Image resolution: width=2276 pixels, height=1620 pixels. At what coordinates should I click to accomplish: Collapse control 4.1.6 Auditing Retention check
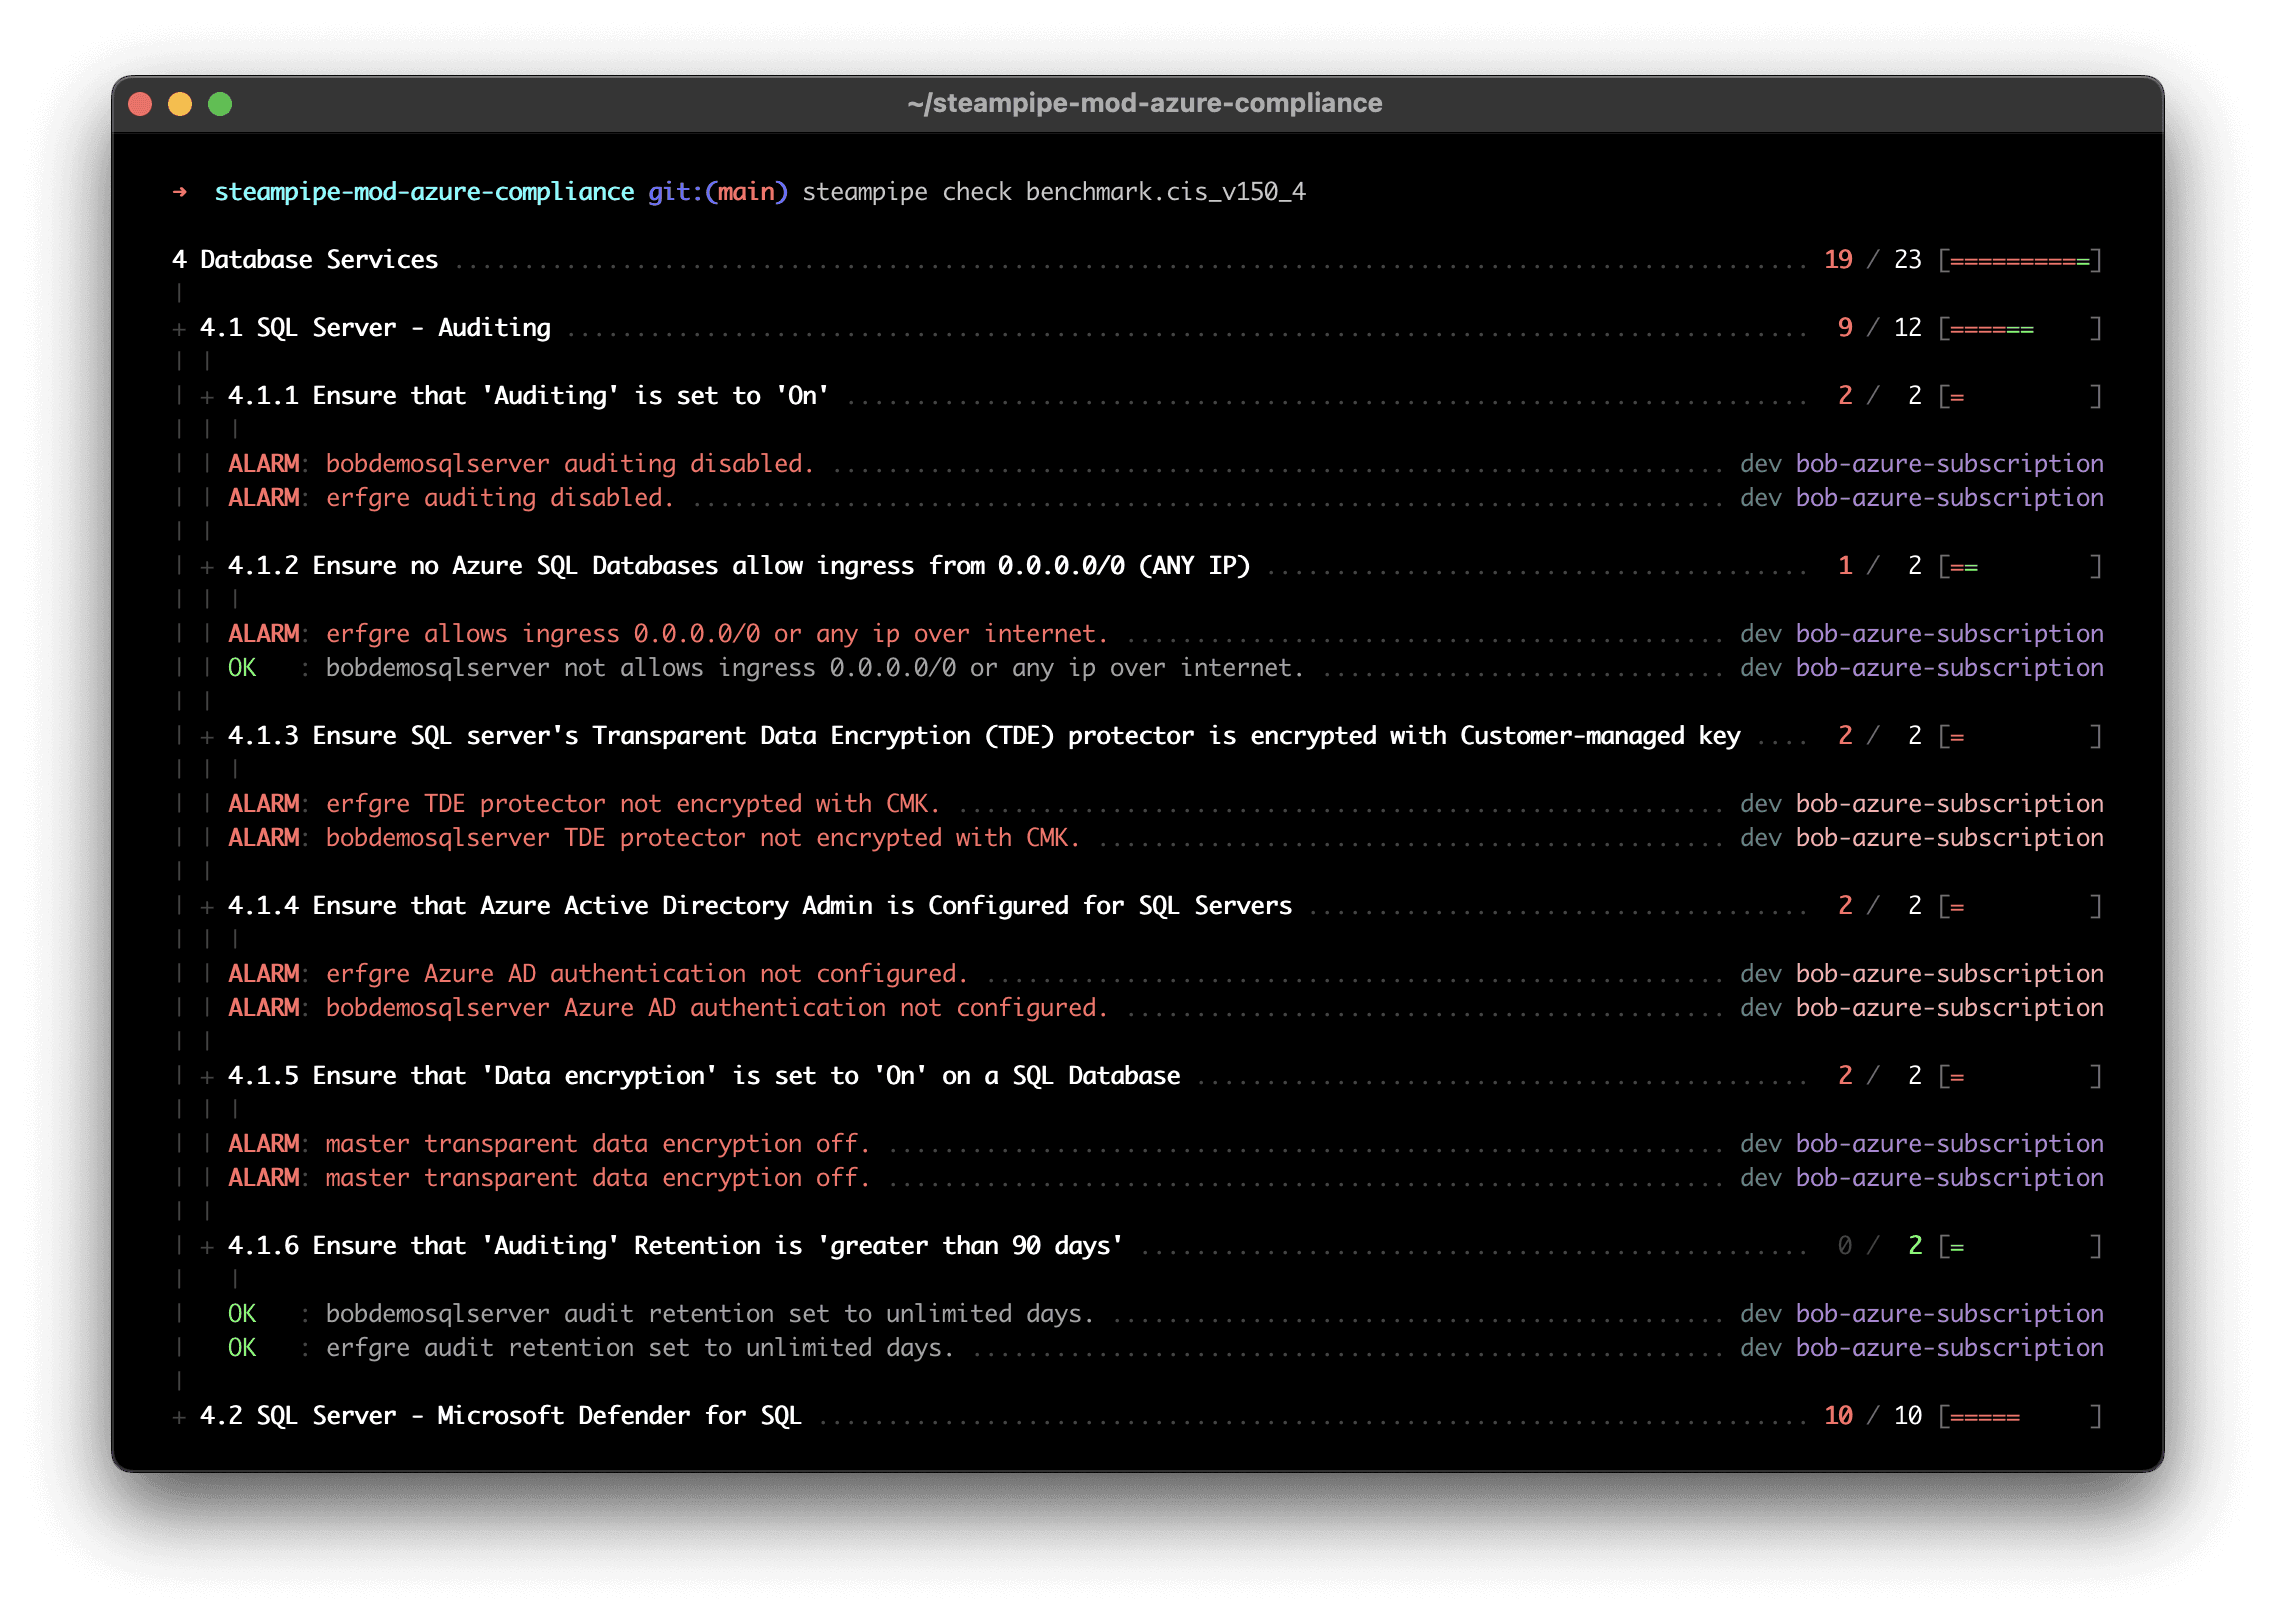click(207, 1245)
